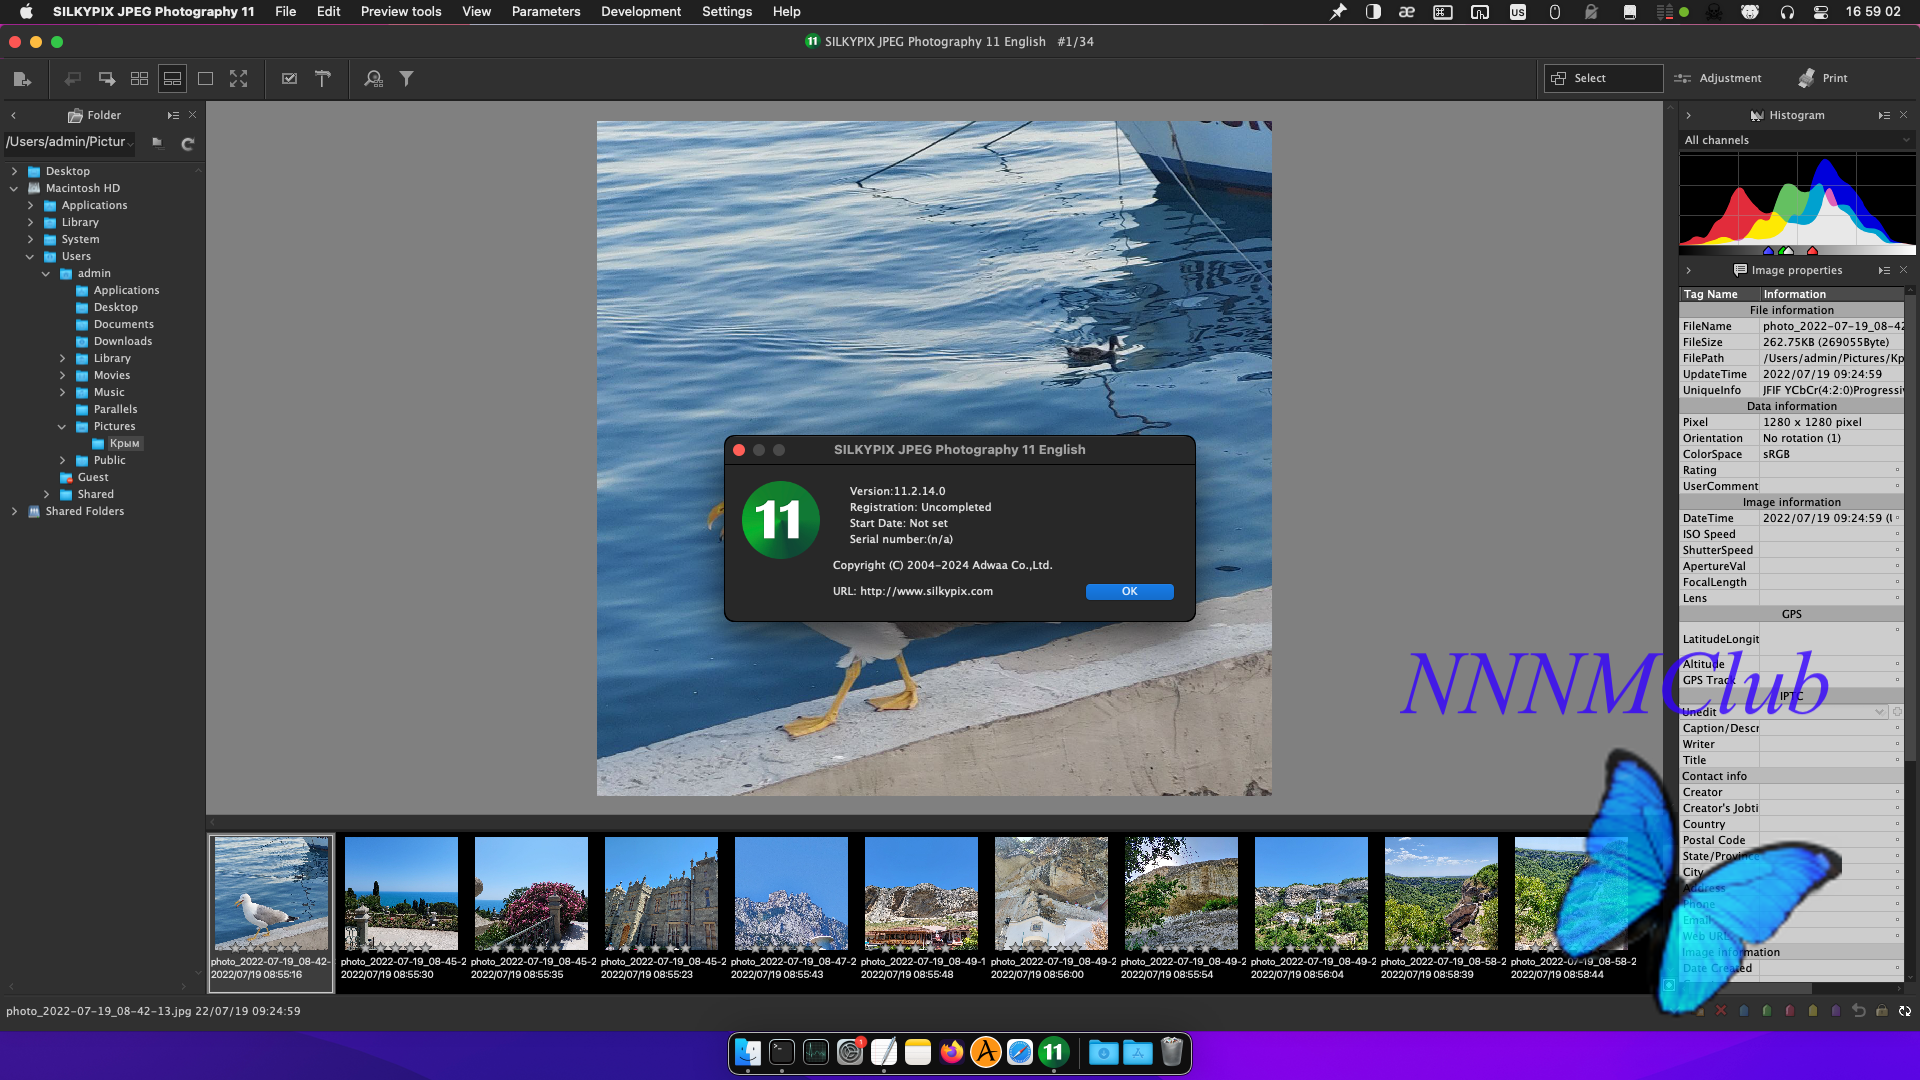
Task: Click the funnel filter icon
Action: 407,79
